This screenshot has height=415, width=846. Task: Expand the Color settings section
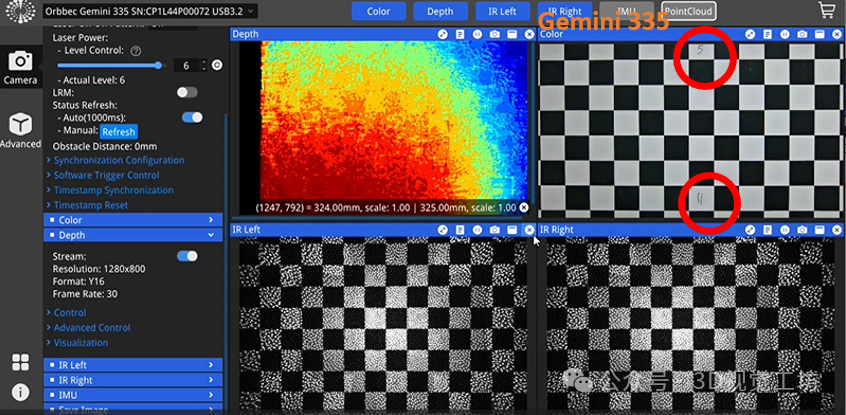(x=133, y=220)
